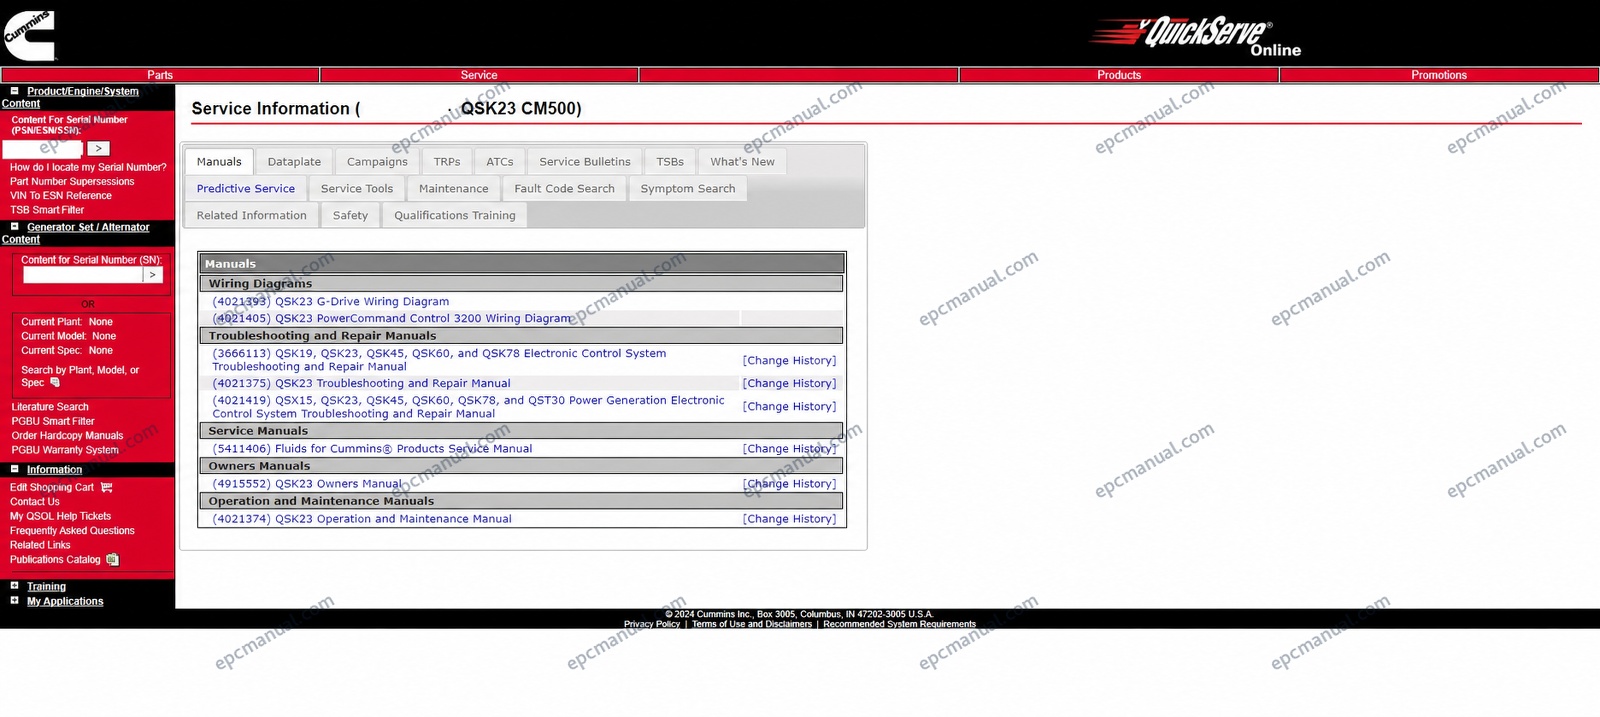Image resolution: width=1600 pixels, height=717 pixels.
Task: Open the Service Bulletins tab
Action: point(585,161)
